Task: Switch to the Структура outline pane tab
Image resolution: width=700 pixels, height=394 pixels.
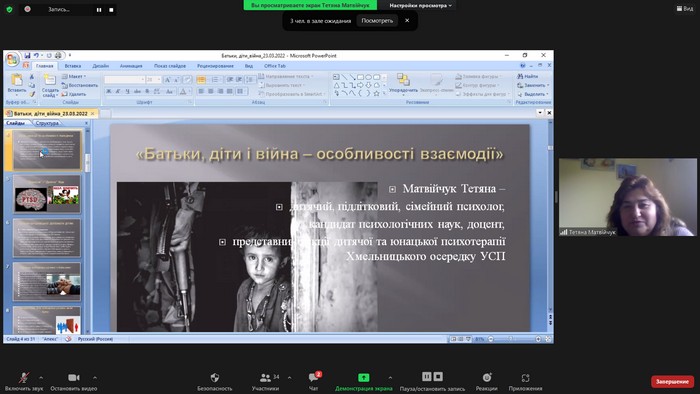Action: pyautogui.click(x=47, y=123)
